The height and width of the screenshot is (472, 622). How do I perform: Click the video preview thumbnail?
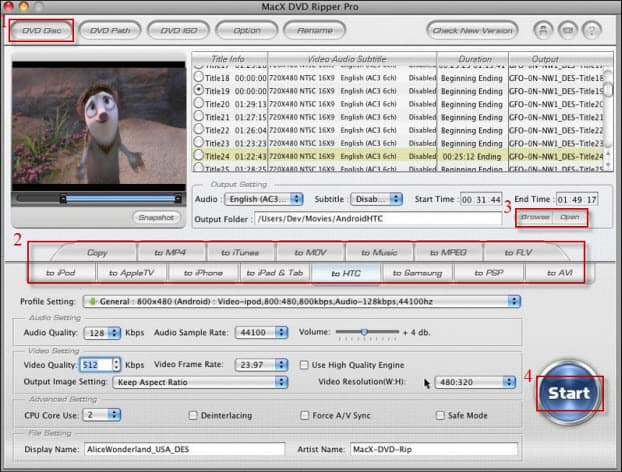point(99,126)
